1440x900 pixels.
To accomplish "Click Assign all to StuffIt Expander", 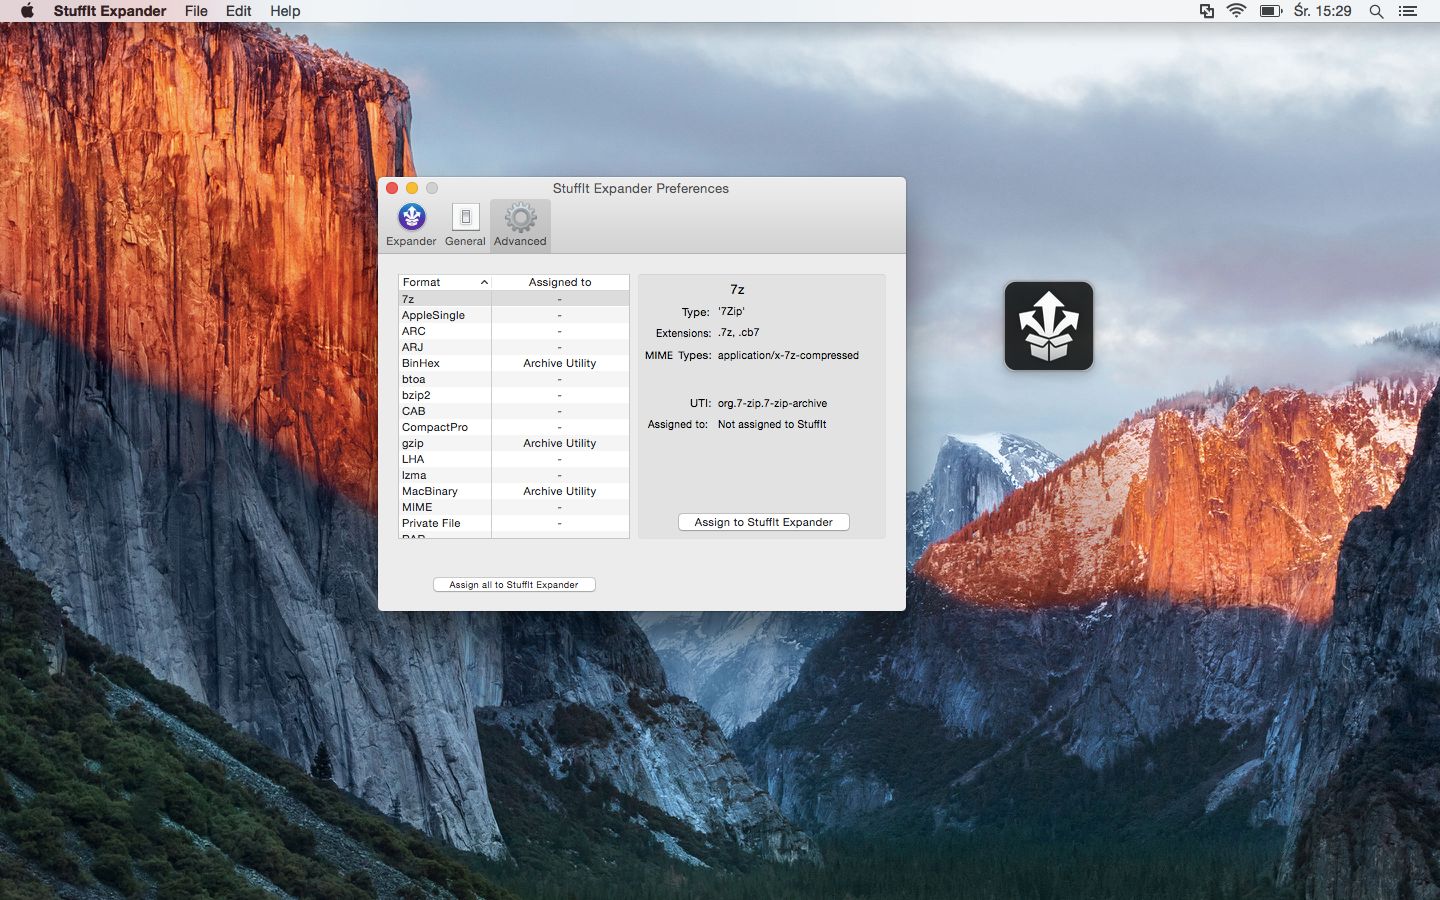I will point(514,585).
